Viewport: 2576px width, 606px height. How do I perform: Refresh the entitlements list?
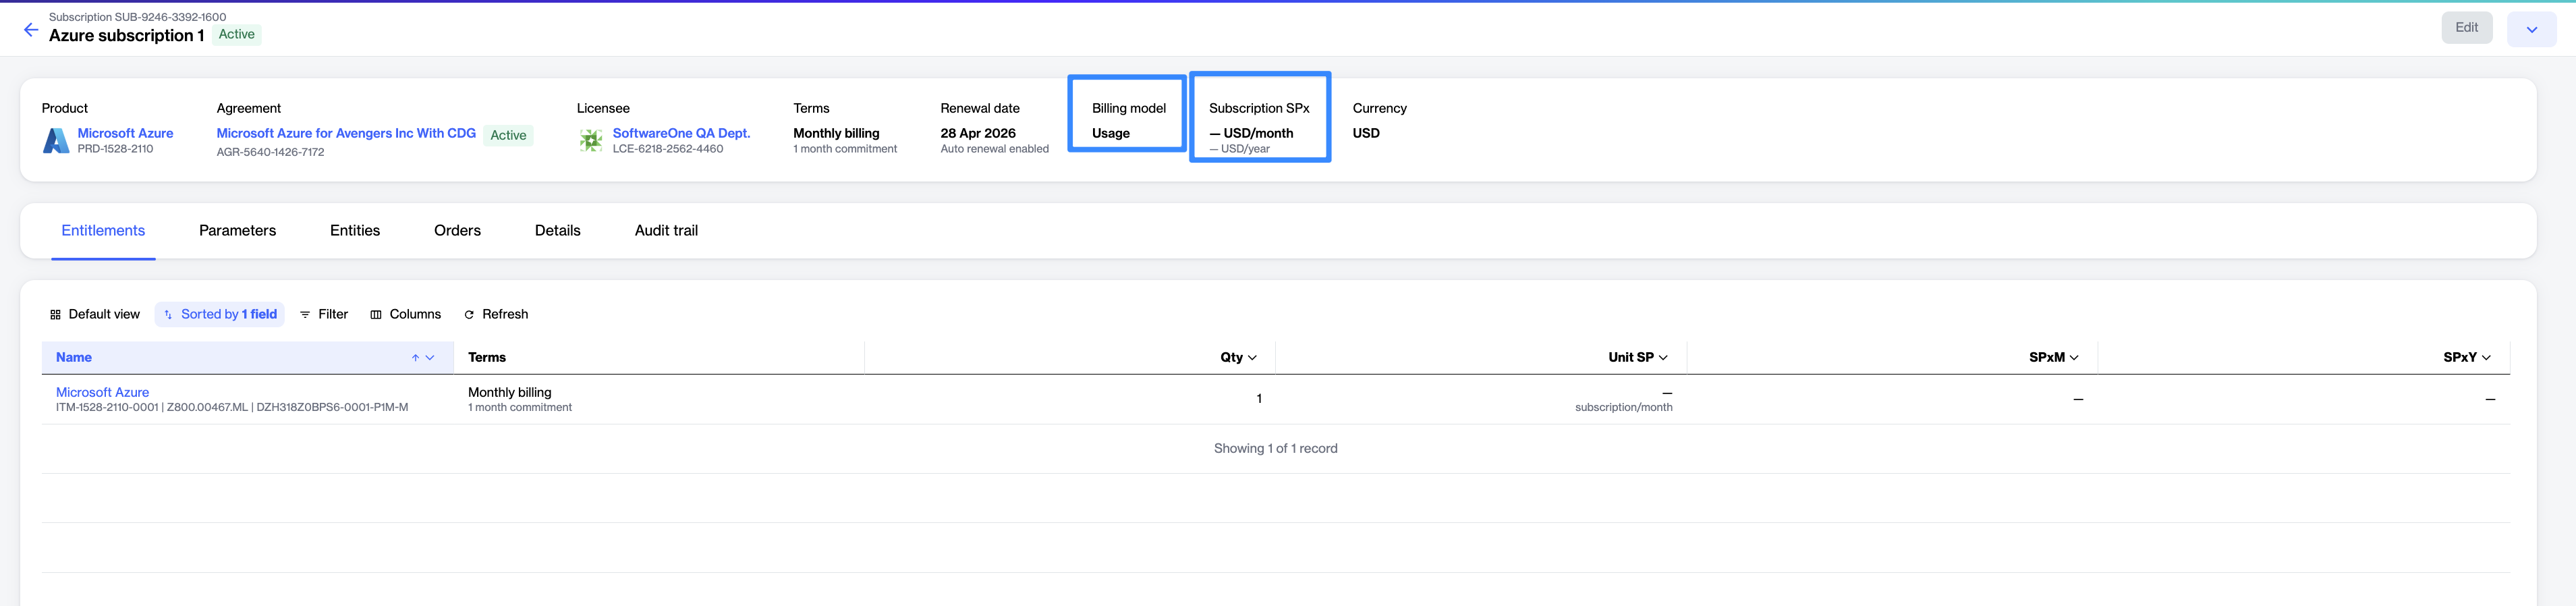(496, 315)
